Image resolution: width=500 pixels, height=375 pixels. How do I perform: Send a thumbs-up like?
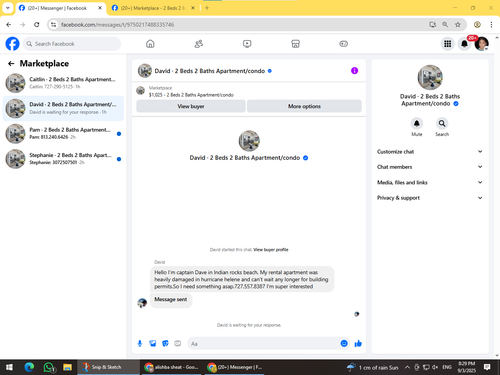[x=358, y=344]
